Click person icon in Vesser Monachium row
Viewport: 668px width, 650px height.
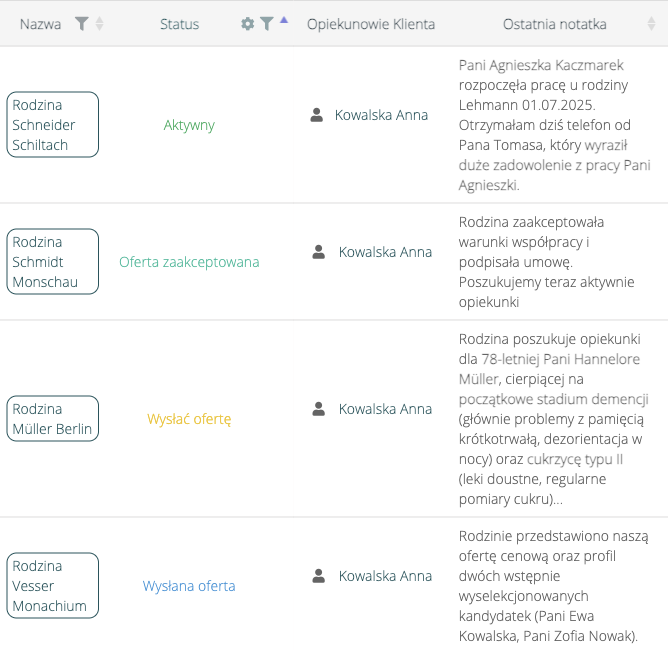319,576
